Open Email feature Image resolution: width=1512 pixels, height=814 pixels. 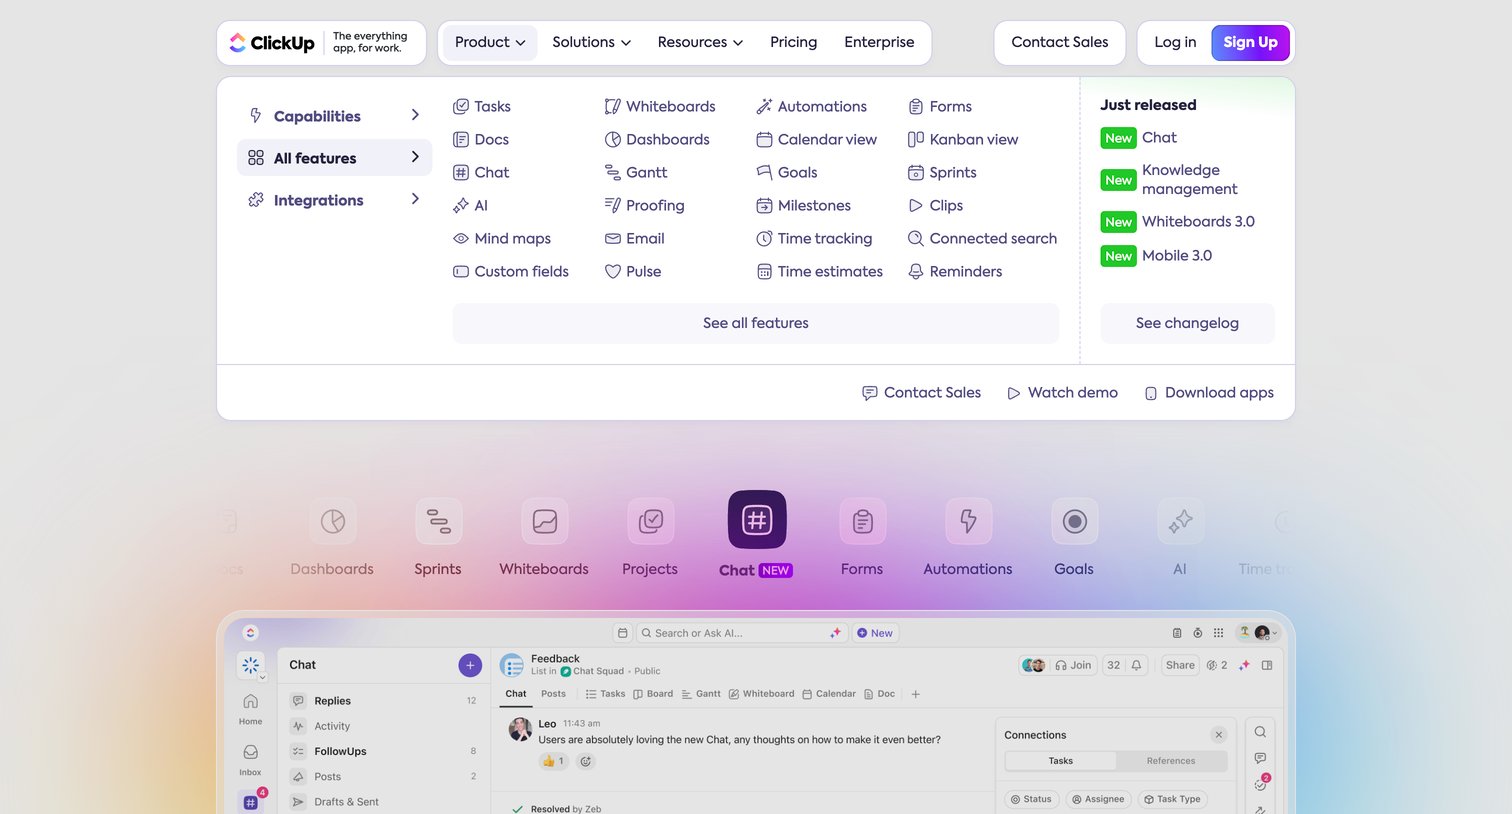pyautogui.click(x=635, y=238)
